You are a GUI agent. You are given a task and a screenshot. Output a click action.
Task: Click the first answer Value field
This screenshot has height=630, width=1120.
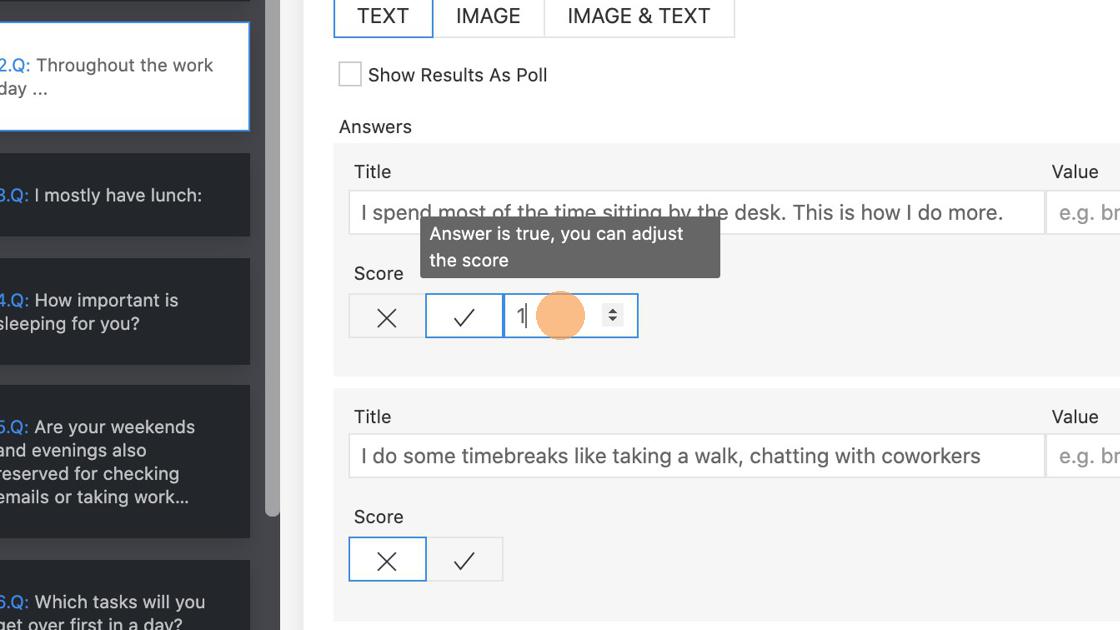(1084, 213)
